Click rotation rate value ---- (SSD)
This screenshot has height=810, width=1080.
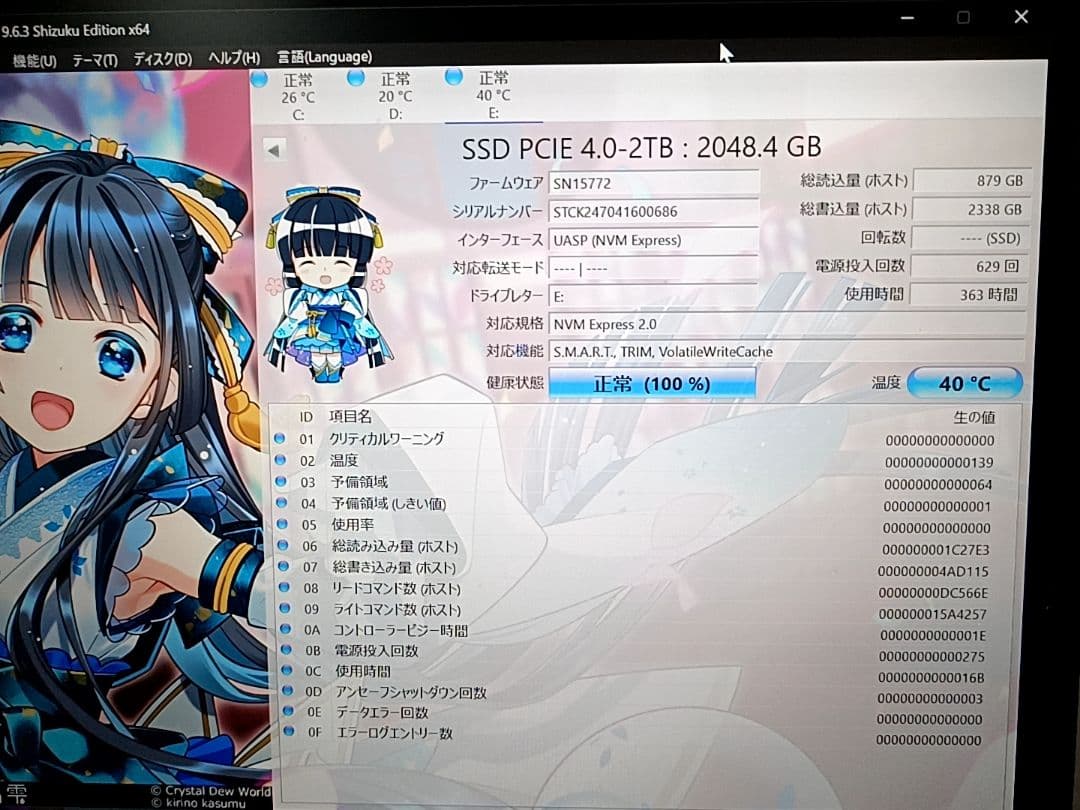click(x=970, y=238)
